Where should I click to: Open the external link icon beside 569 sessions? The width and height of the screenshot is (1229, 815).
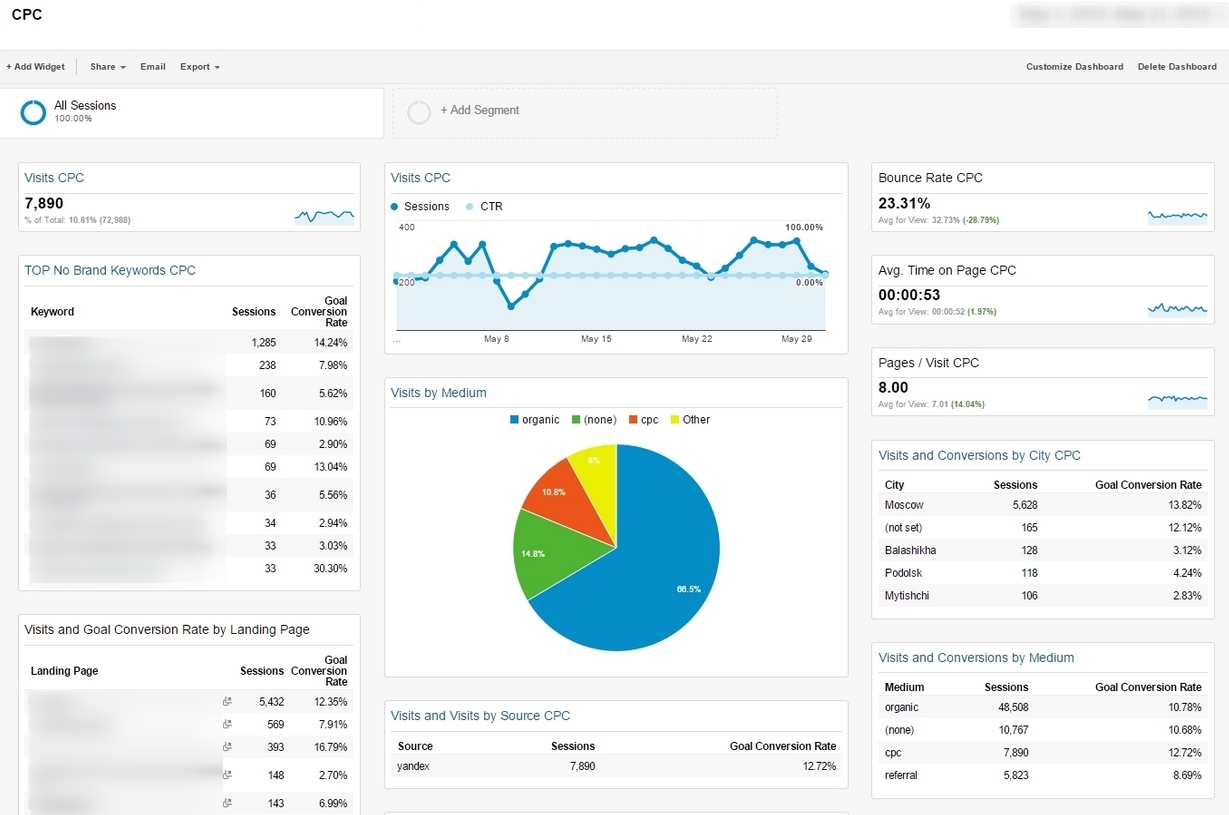click(227, 724)
